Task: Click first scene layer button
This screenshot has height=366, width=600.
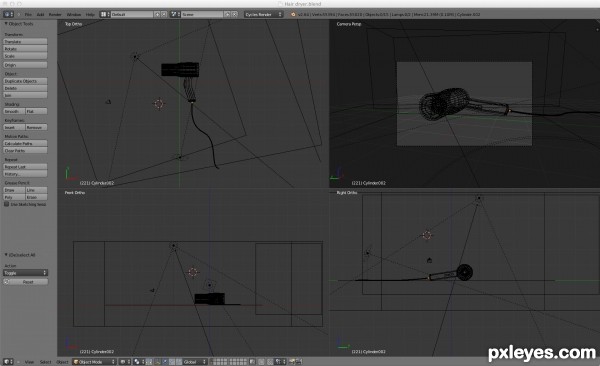Action: tap(213, 360)
